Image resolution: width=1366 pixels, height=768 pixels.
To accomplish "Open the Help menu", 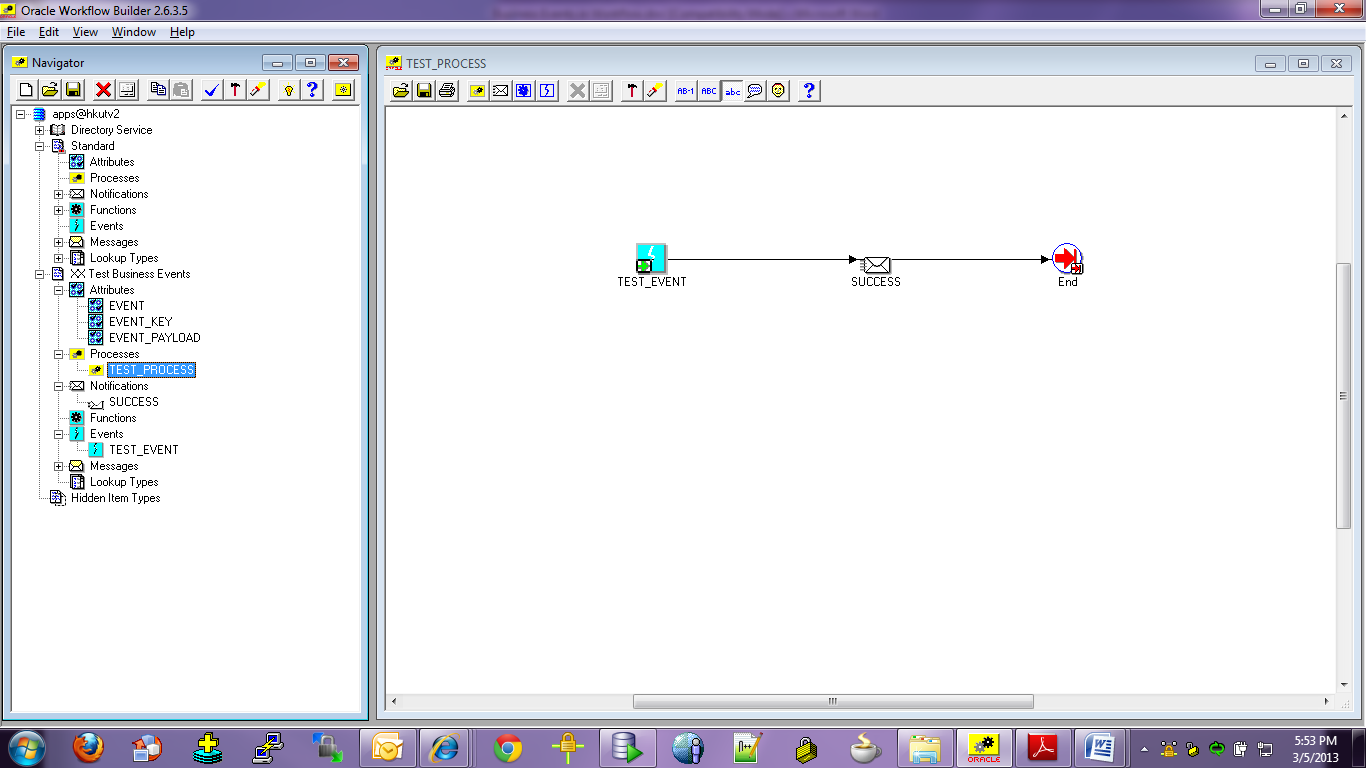I will tap(182, 32).
